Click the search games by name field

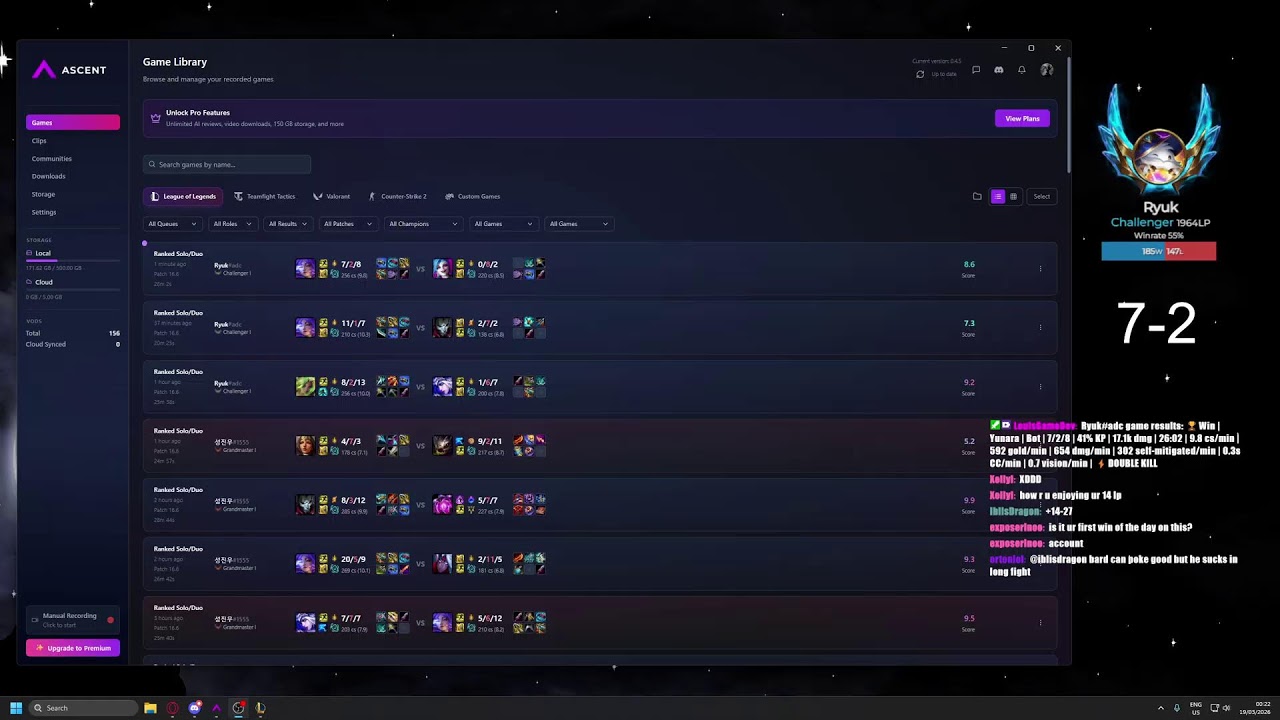click(227, 164)
